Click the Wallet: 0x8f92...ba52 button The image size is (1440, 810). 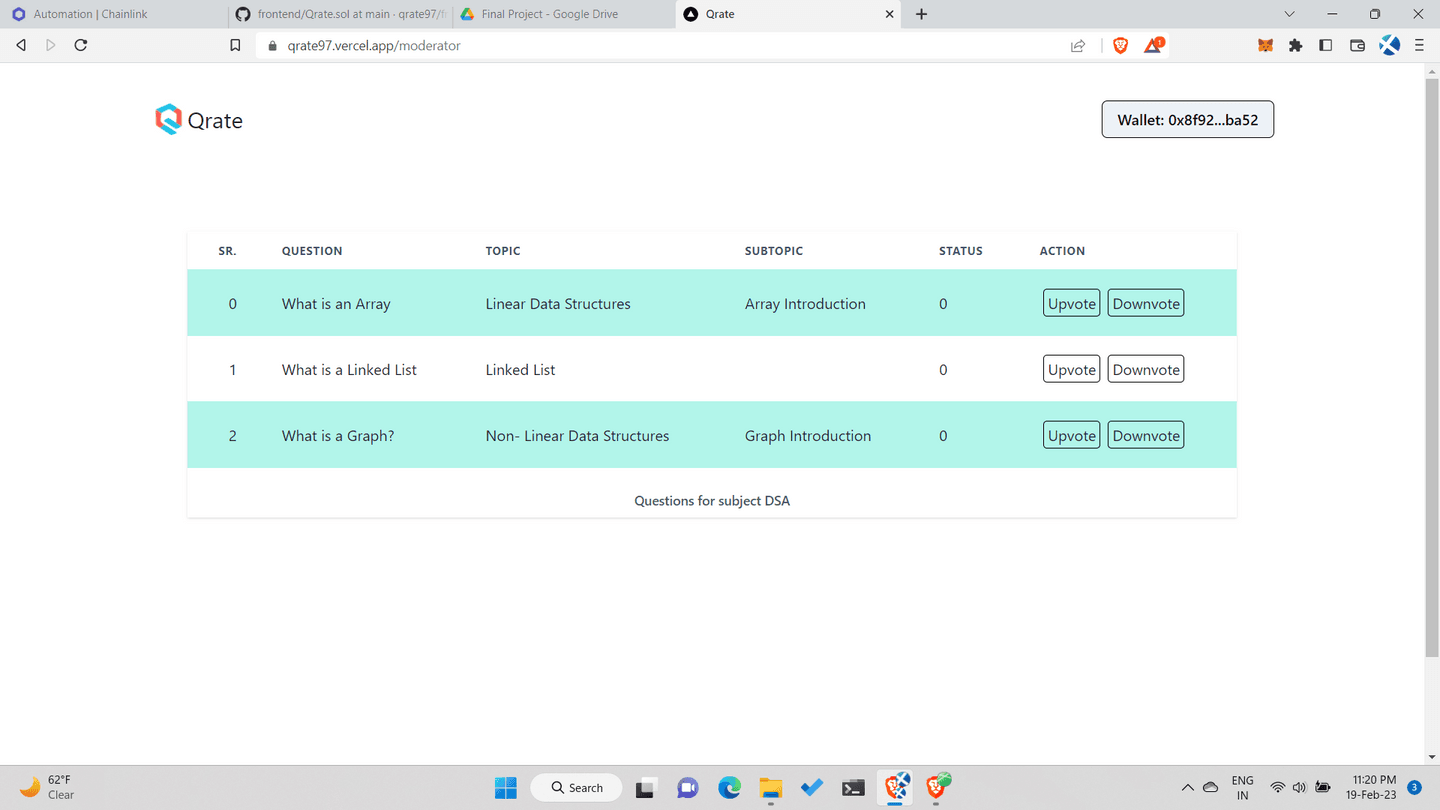1187,120
